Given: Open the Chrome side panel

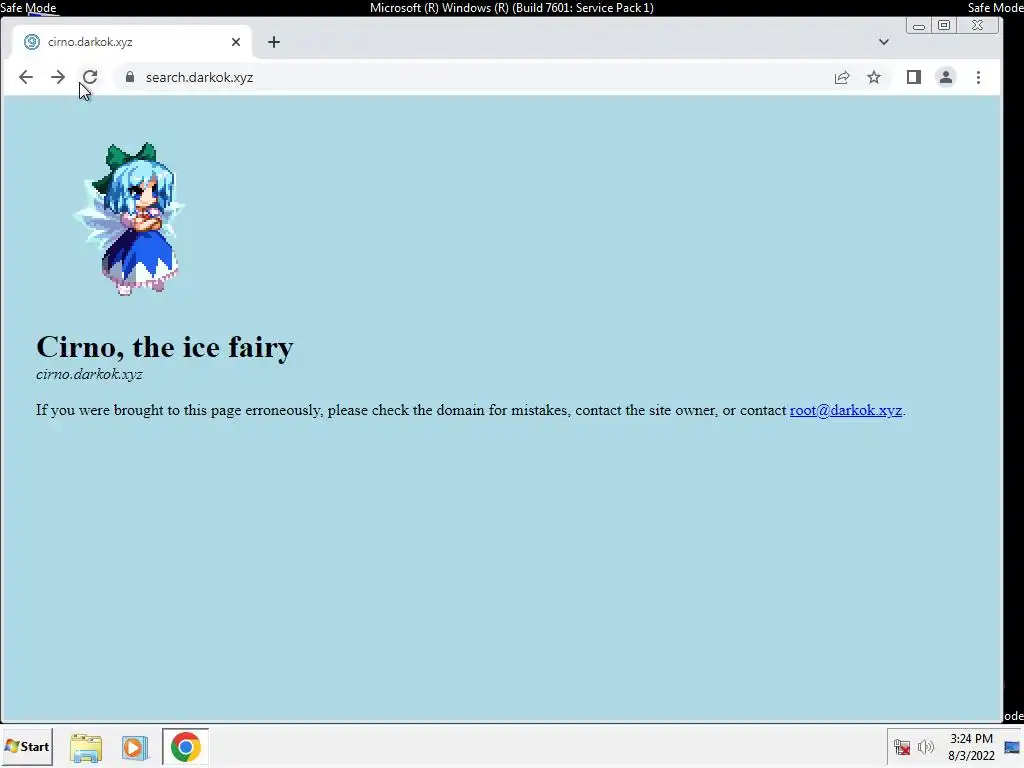Looking at the screenshot, I should 914,77.
